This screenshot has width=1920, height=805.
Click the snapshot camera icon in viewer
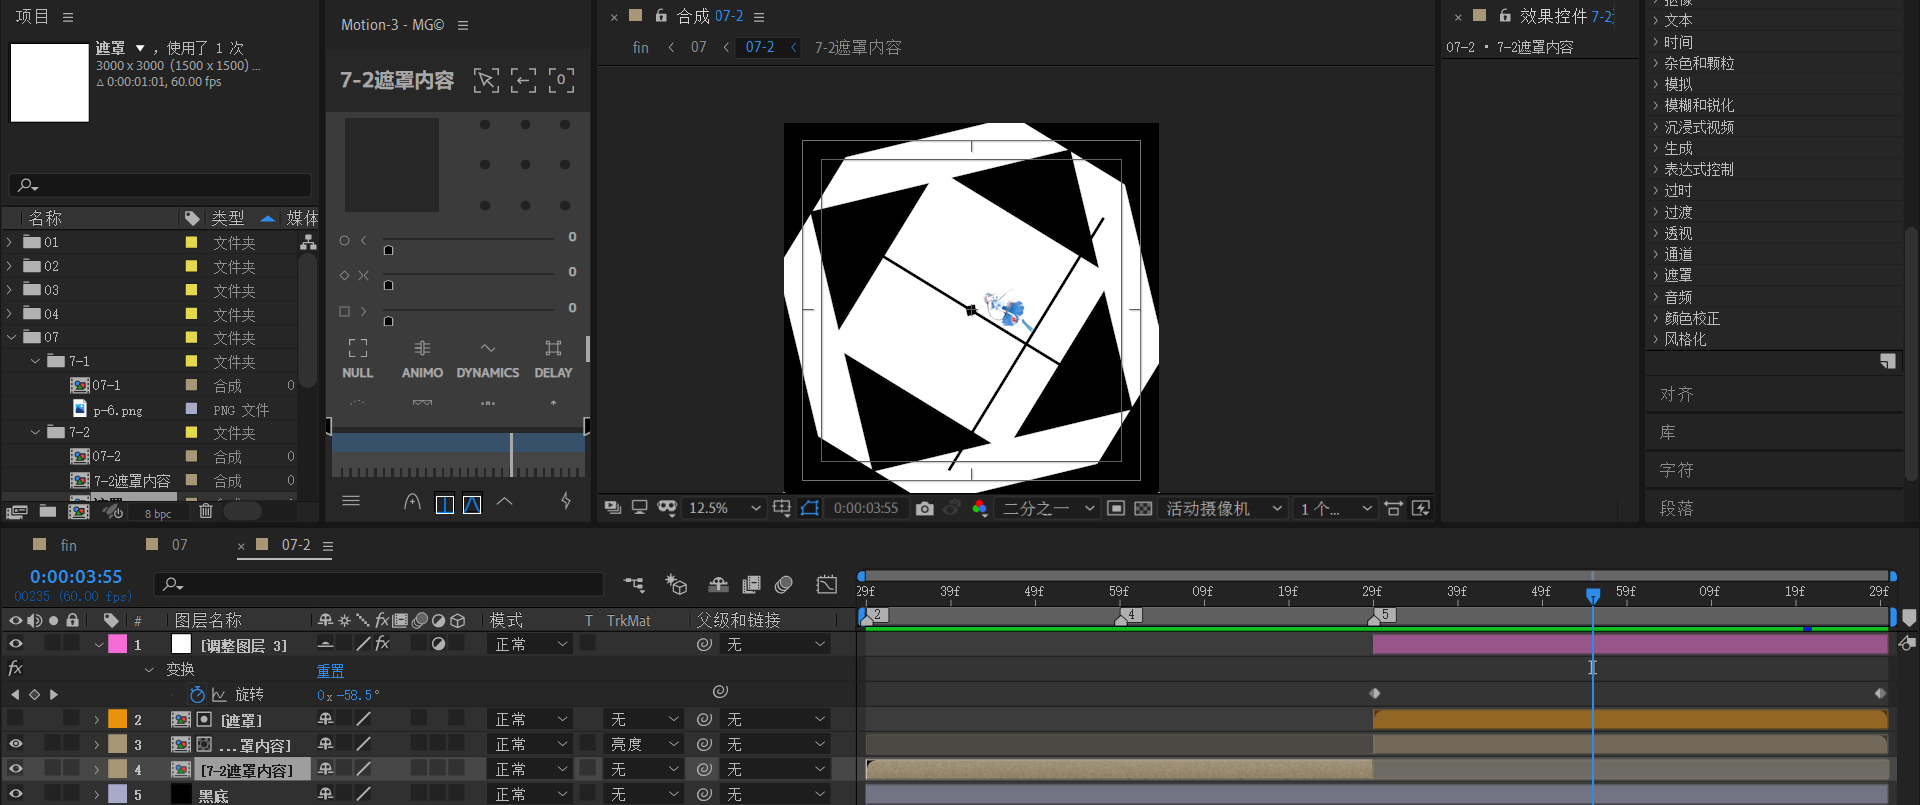(x=925, y=508)
